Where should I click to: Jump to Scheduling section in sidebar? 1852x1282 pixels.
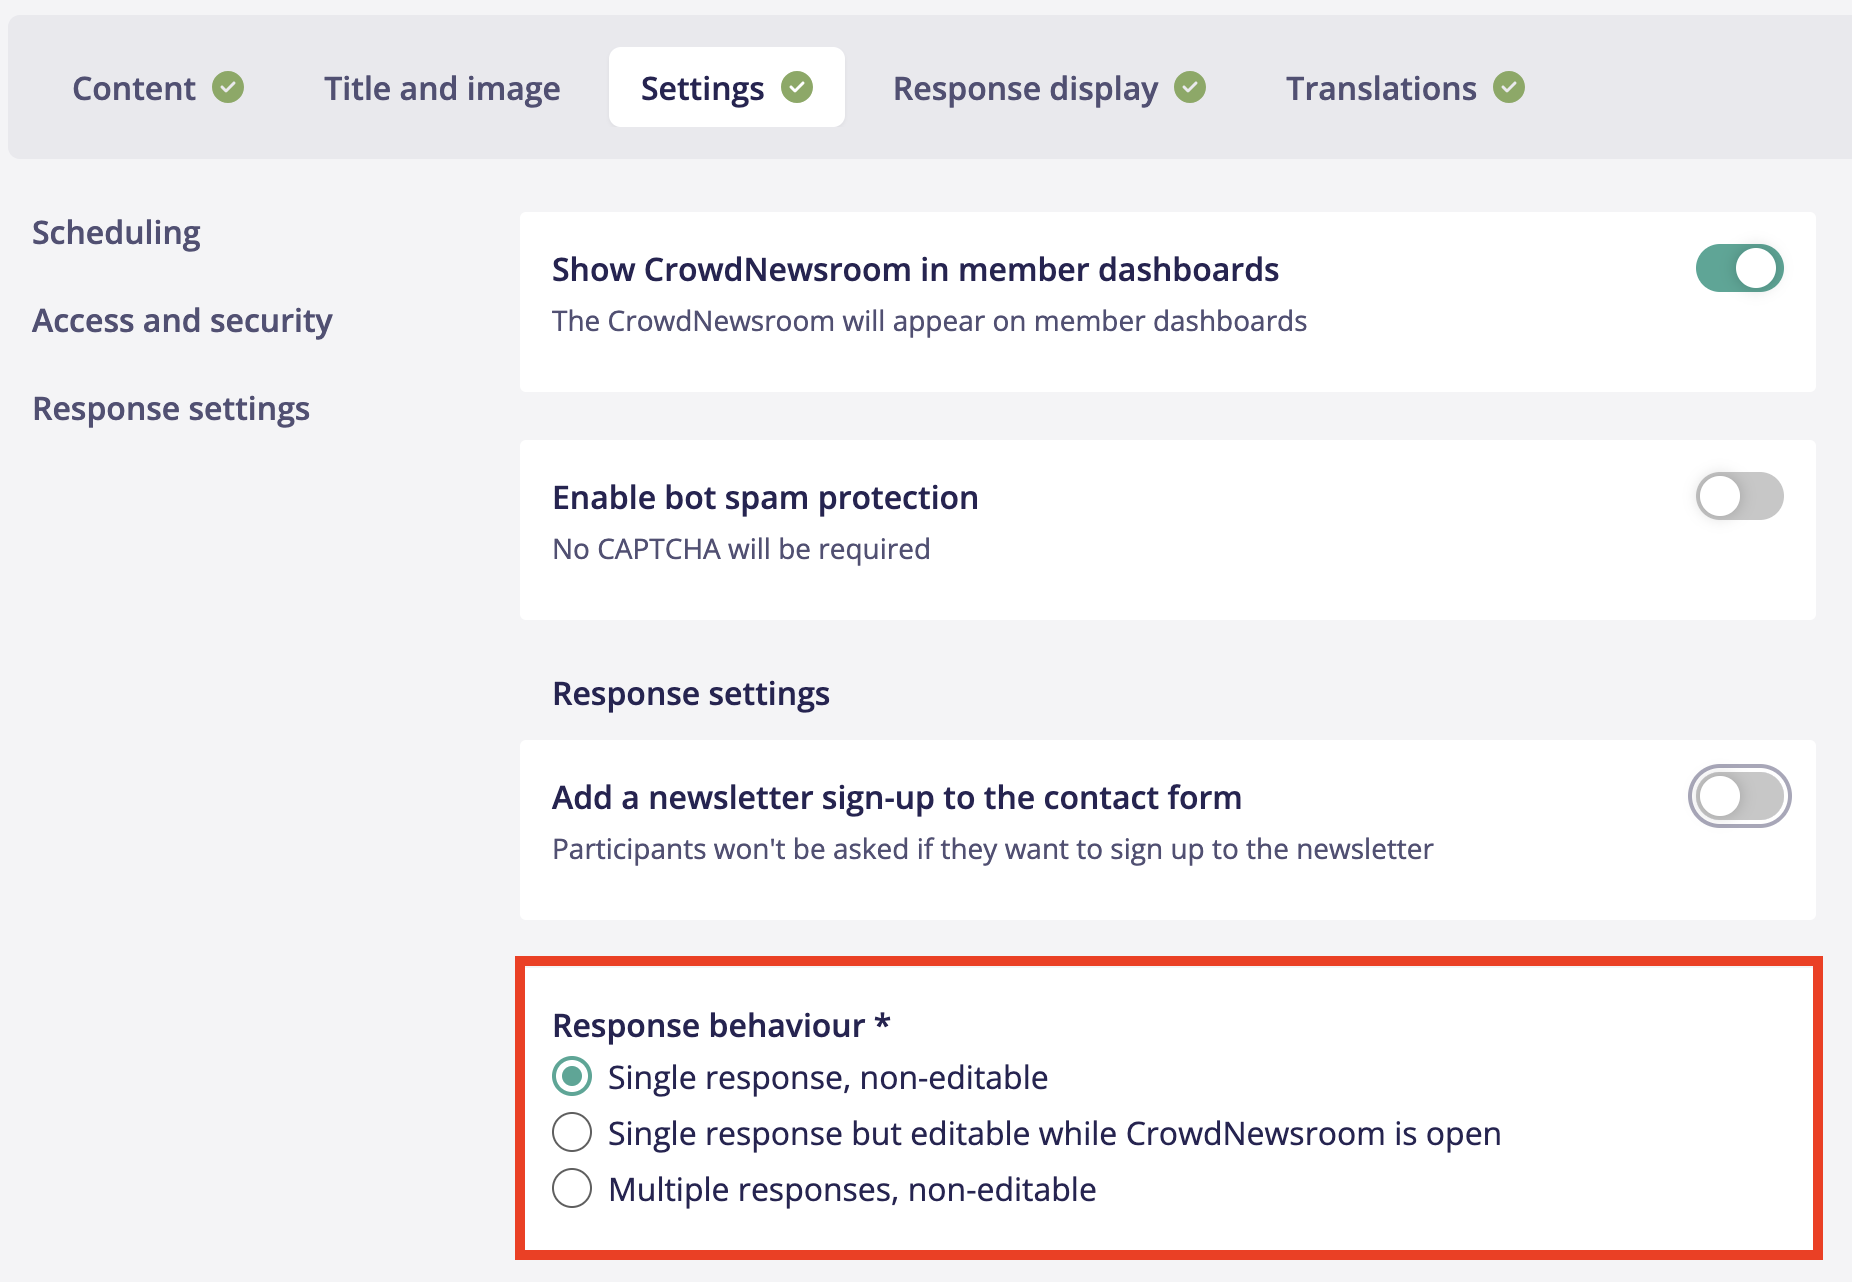(116, 232)
